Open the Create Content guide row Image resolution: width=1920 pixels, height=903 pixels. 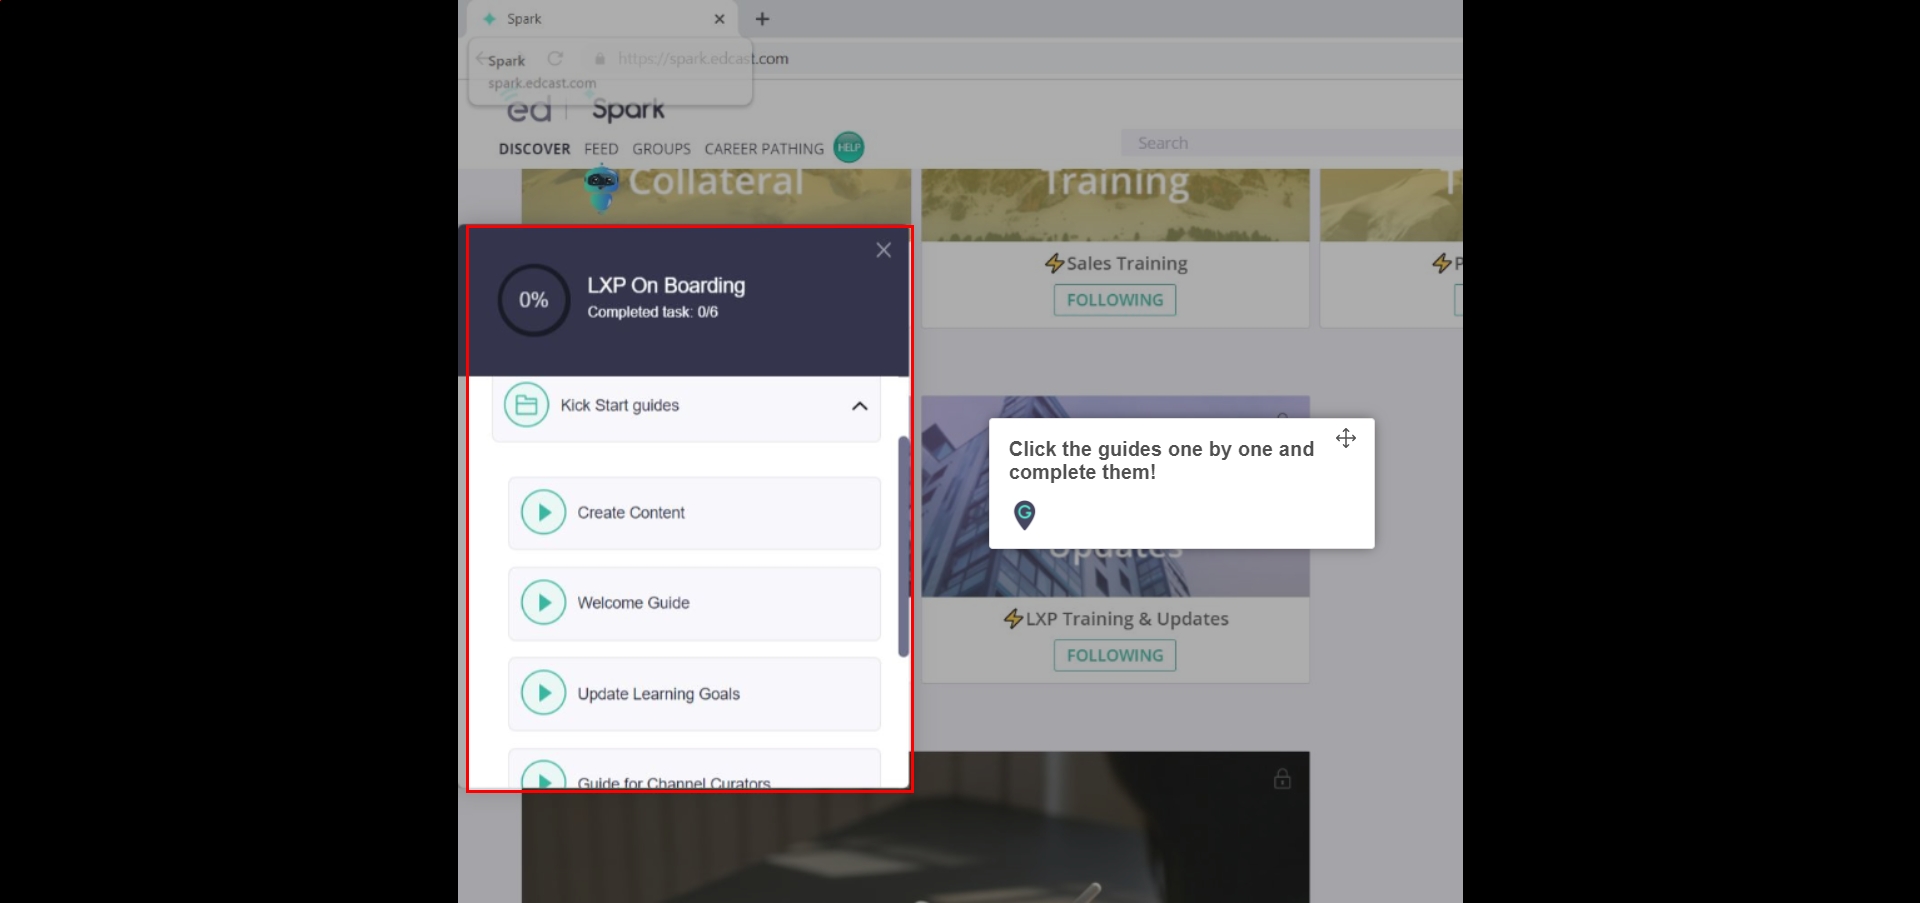[694, 513]
